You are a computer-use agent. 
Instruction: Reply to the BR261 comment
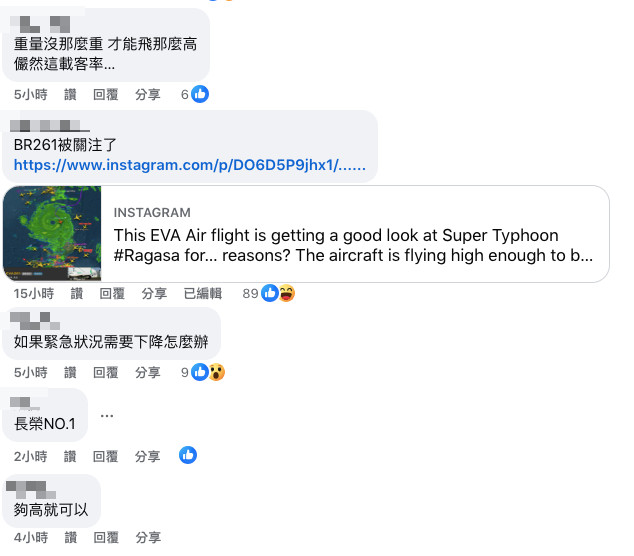click(112, 294)
